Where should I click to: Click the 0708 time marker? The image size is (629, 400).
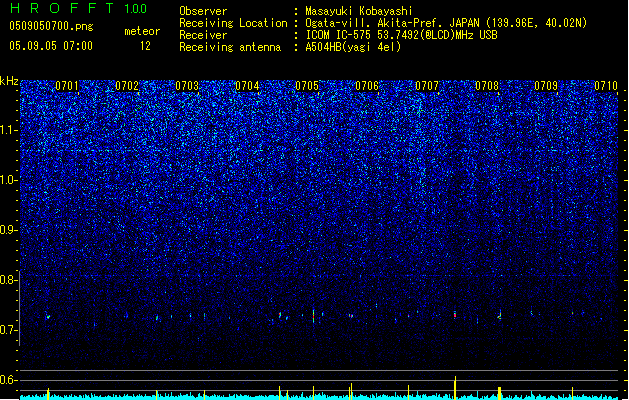coord(487,86)
